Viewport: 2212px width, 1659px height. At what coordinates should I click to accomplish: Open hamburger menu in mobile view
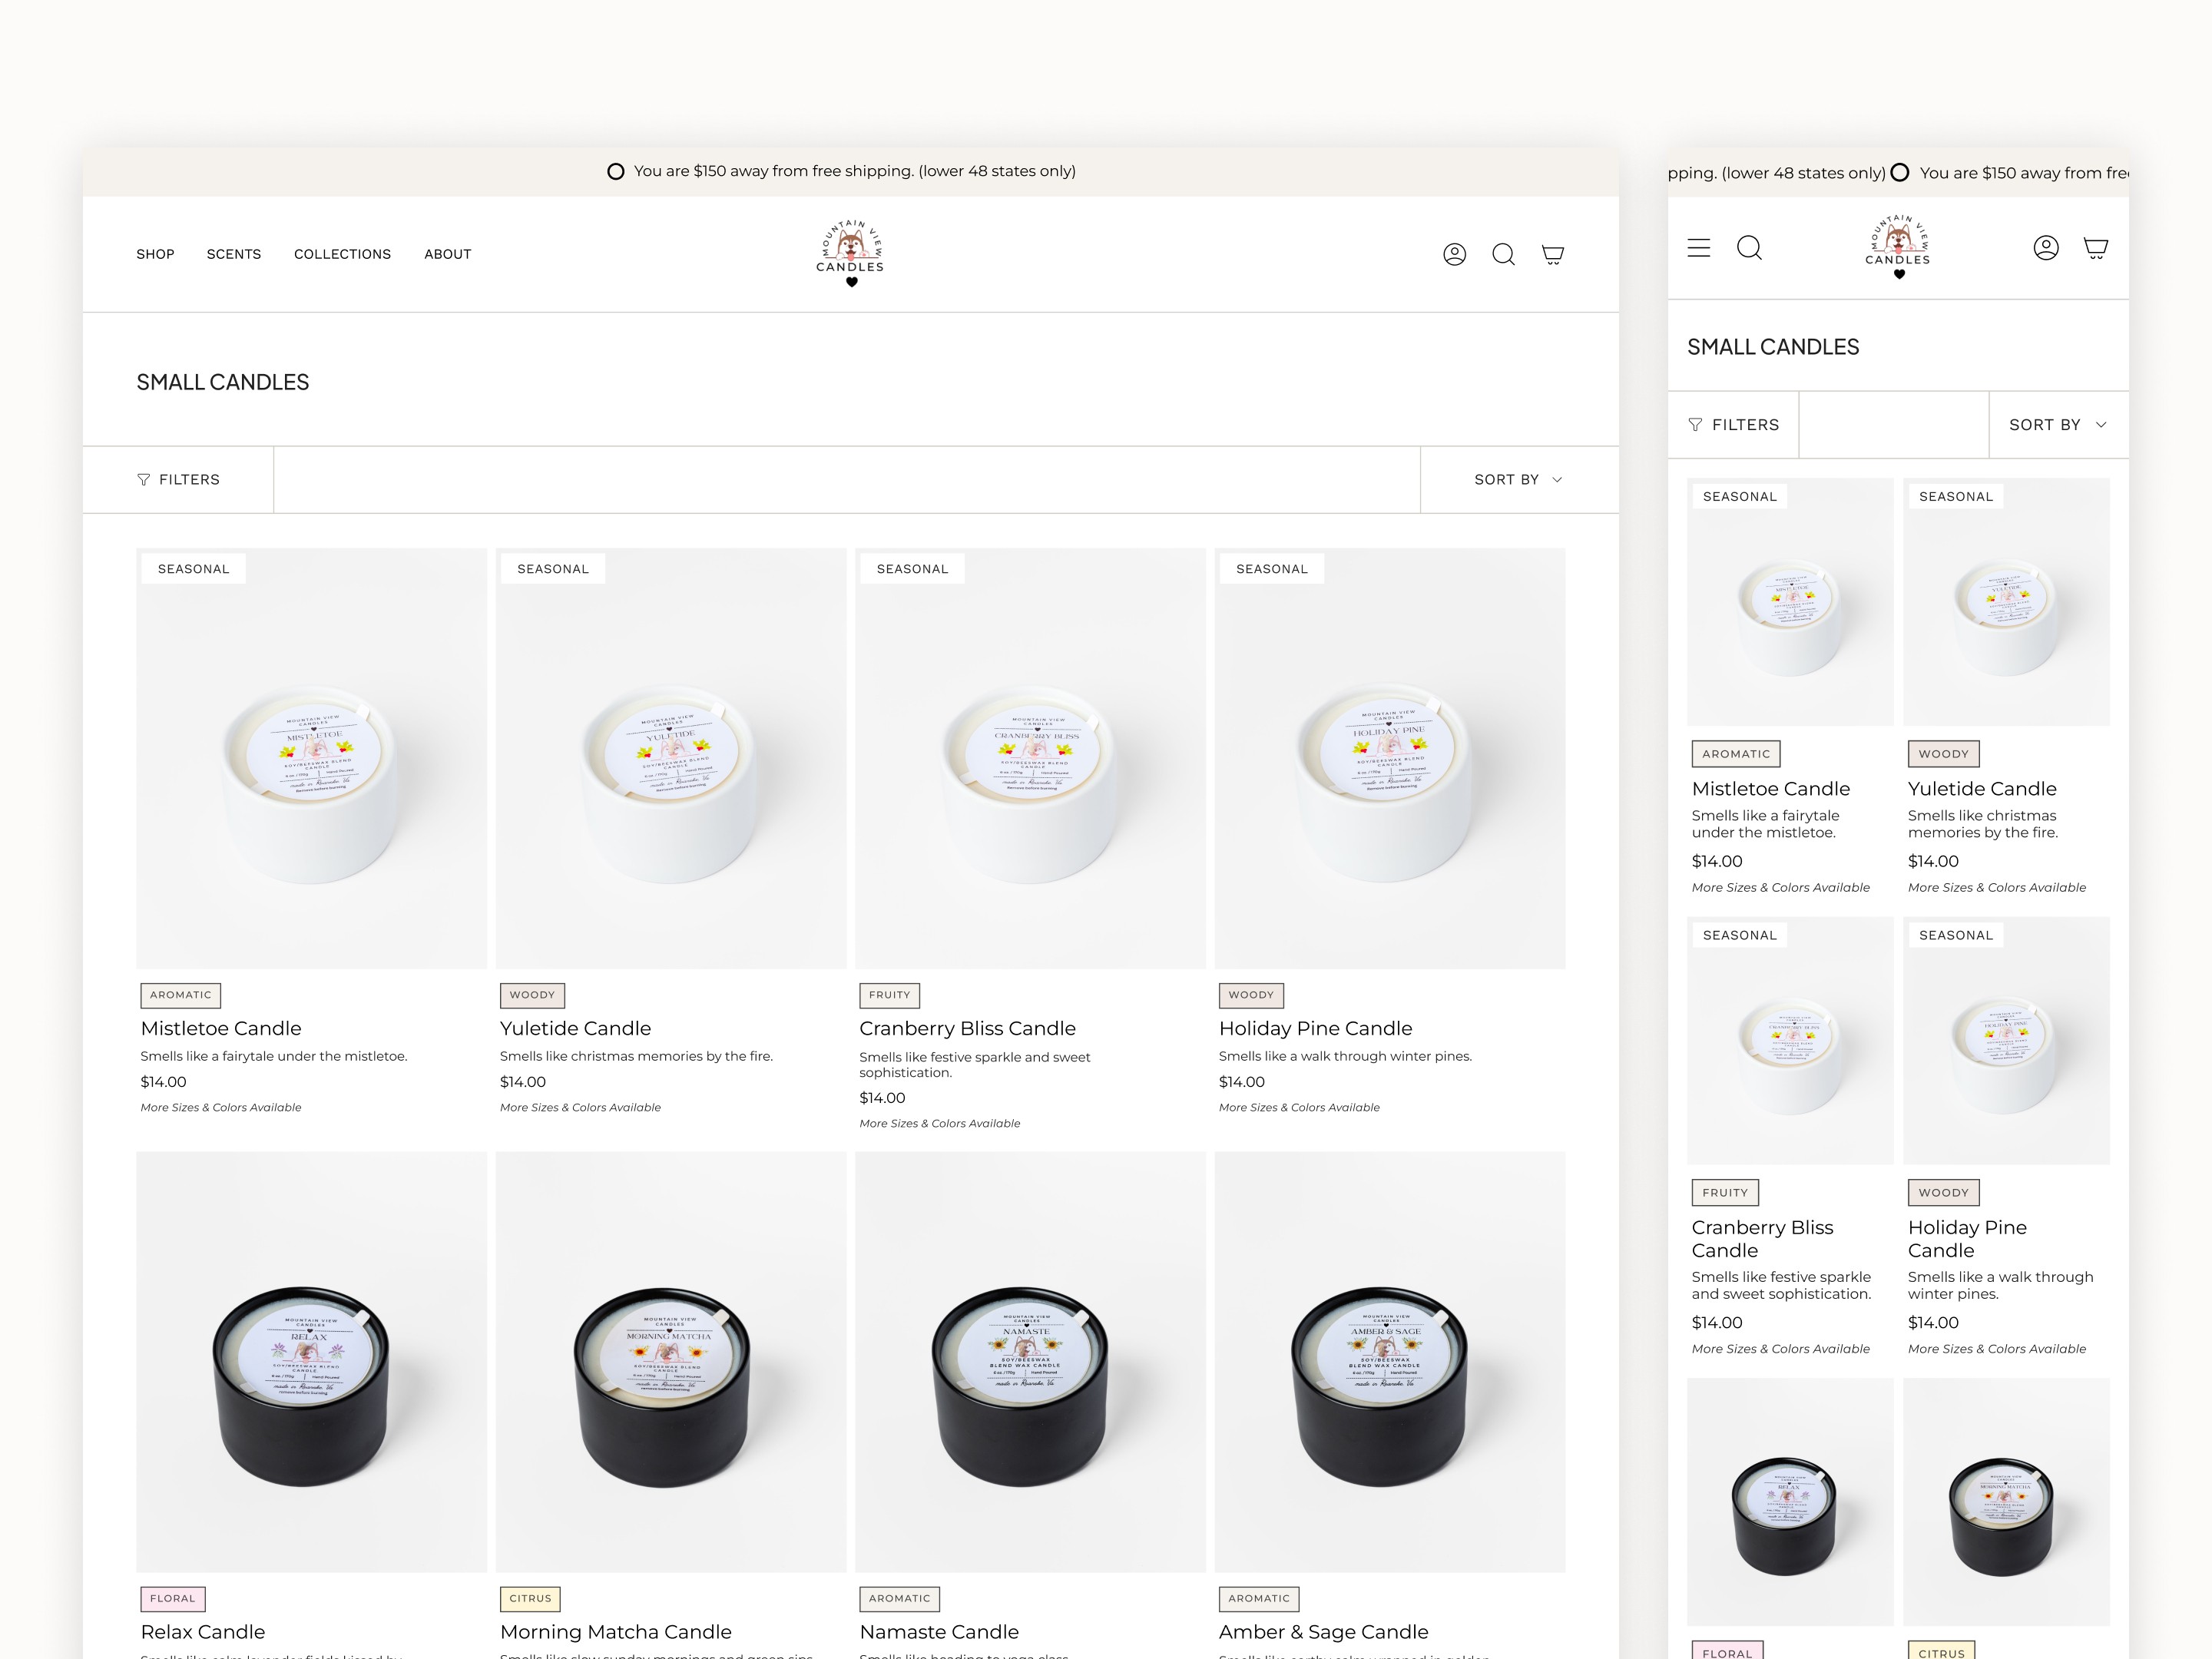pyautogui.click(x=1699, y=248)
